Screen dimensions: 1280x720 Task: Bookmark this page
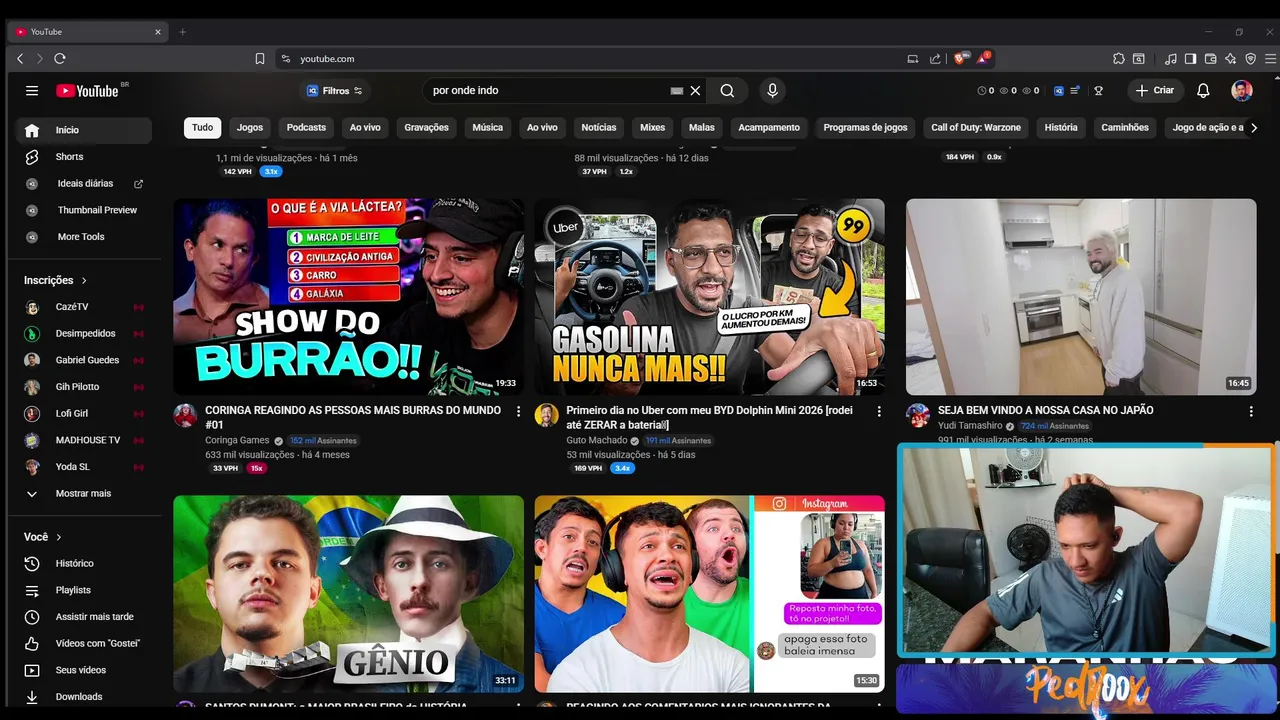[x=260, y=59]
